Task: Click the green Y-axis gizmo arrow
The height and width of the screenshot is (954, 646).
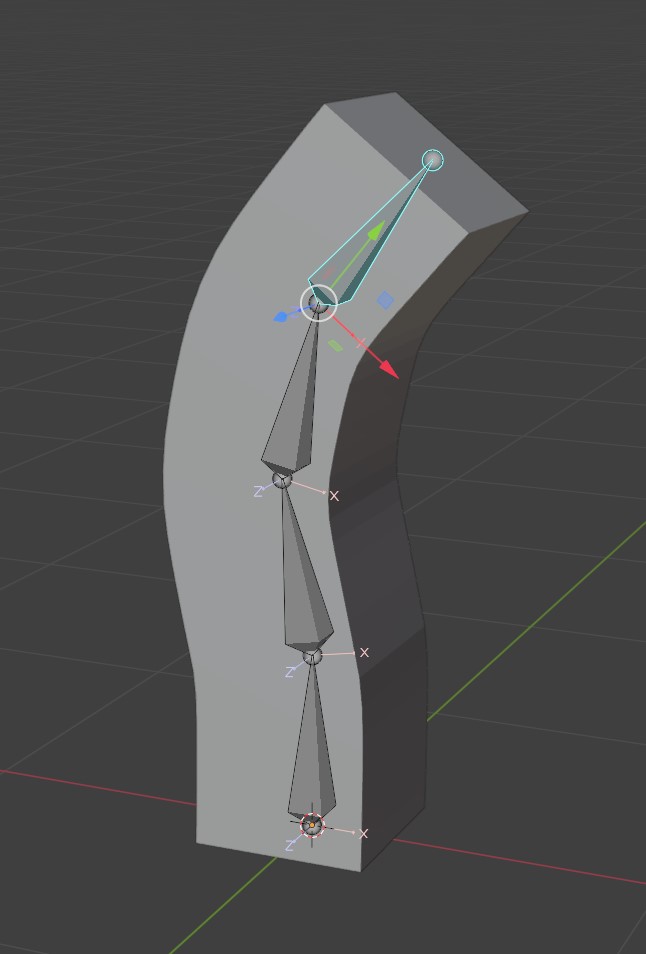Action: (375, 231)
